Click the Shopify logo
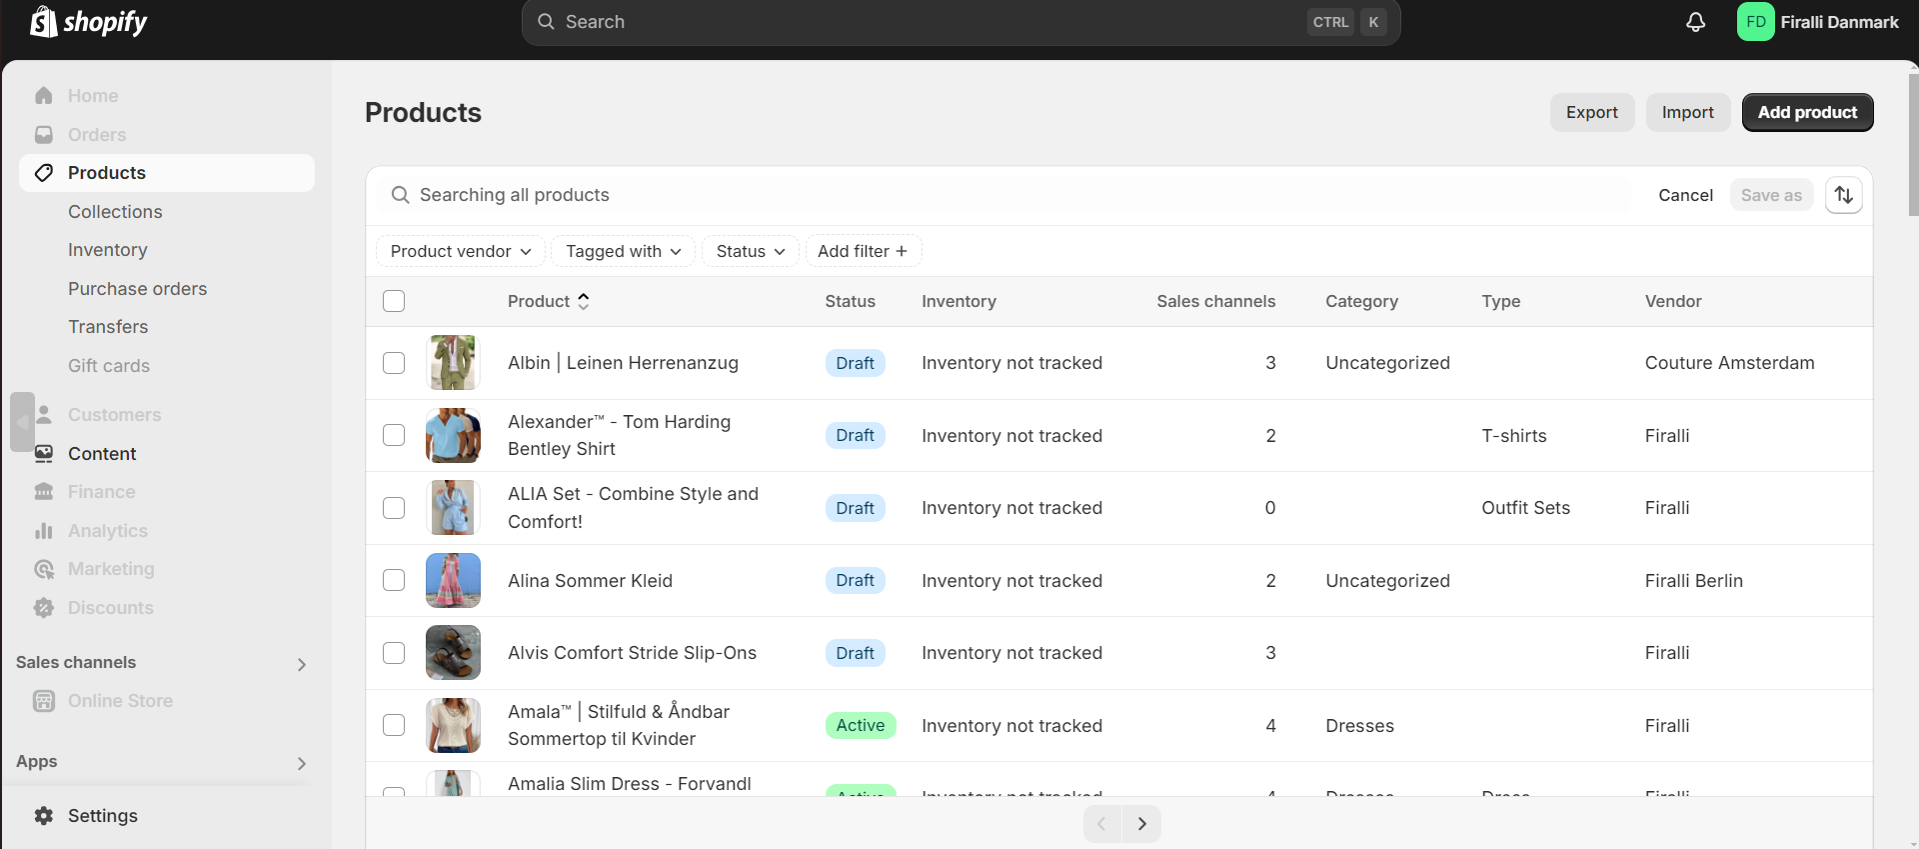 [88, 22]
